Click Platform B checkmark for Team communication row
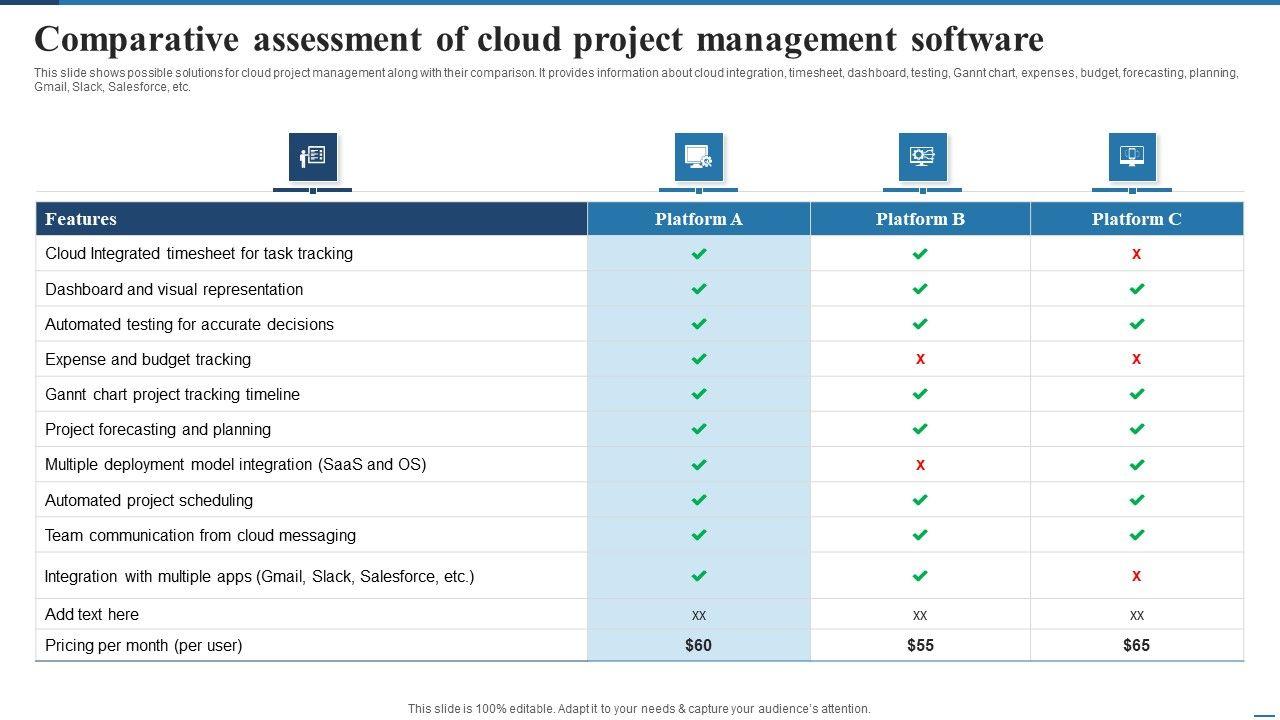Screen dimensions: 1280x720 click(920, 535)
